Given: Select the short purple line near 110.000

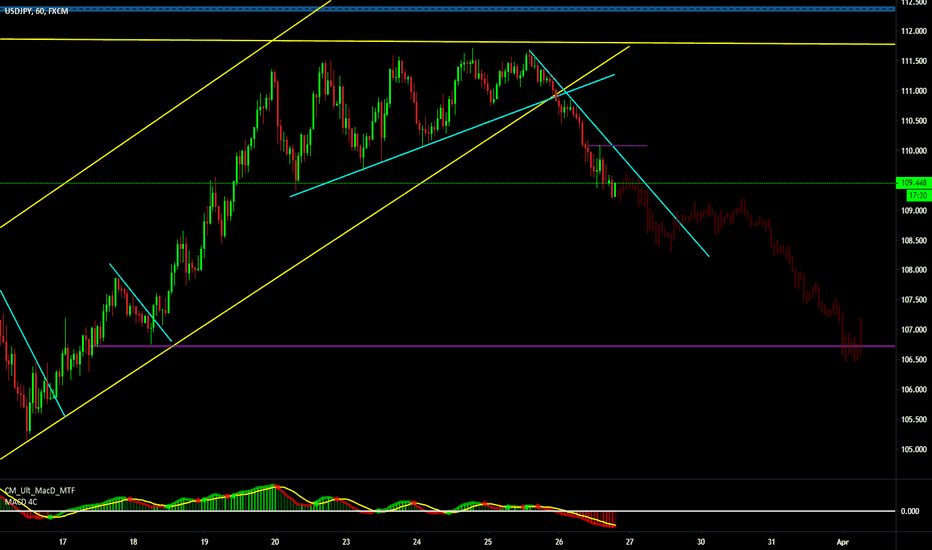Looking at the screenshot, I should 618,145.
